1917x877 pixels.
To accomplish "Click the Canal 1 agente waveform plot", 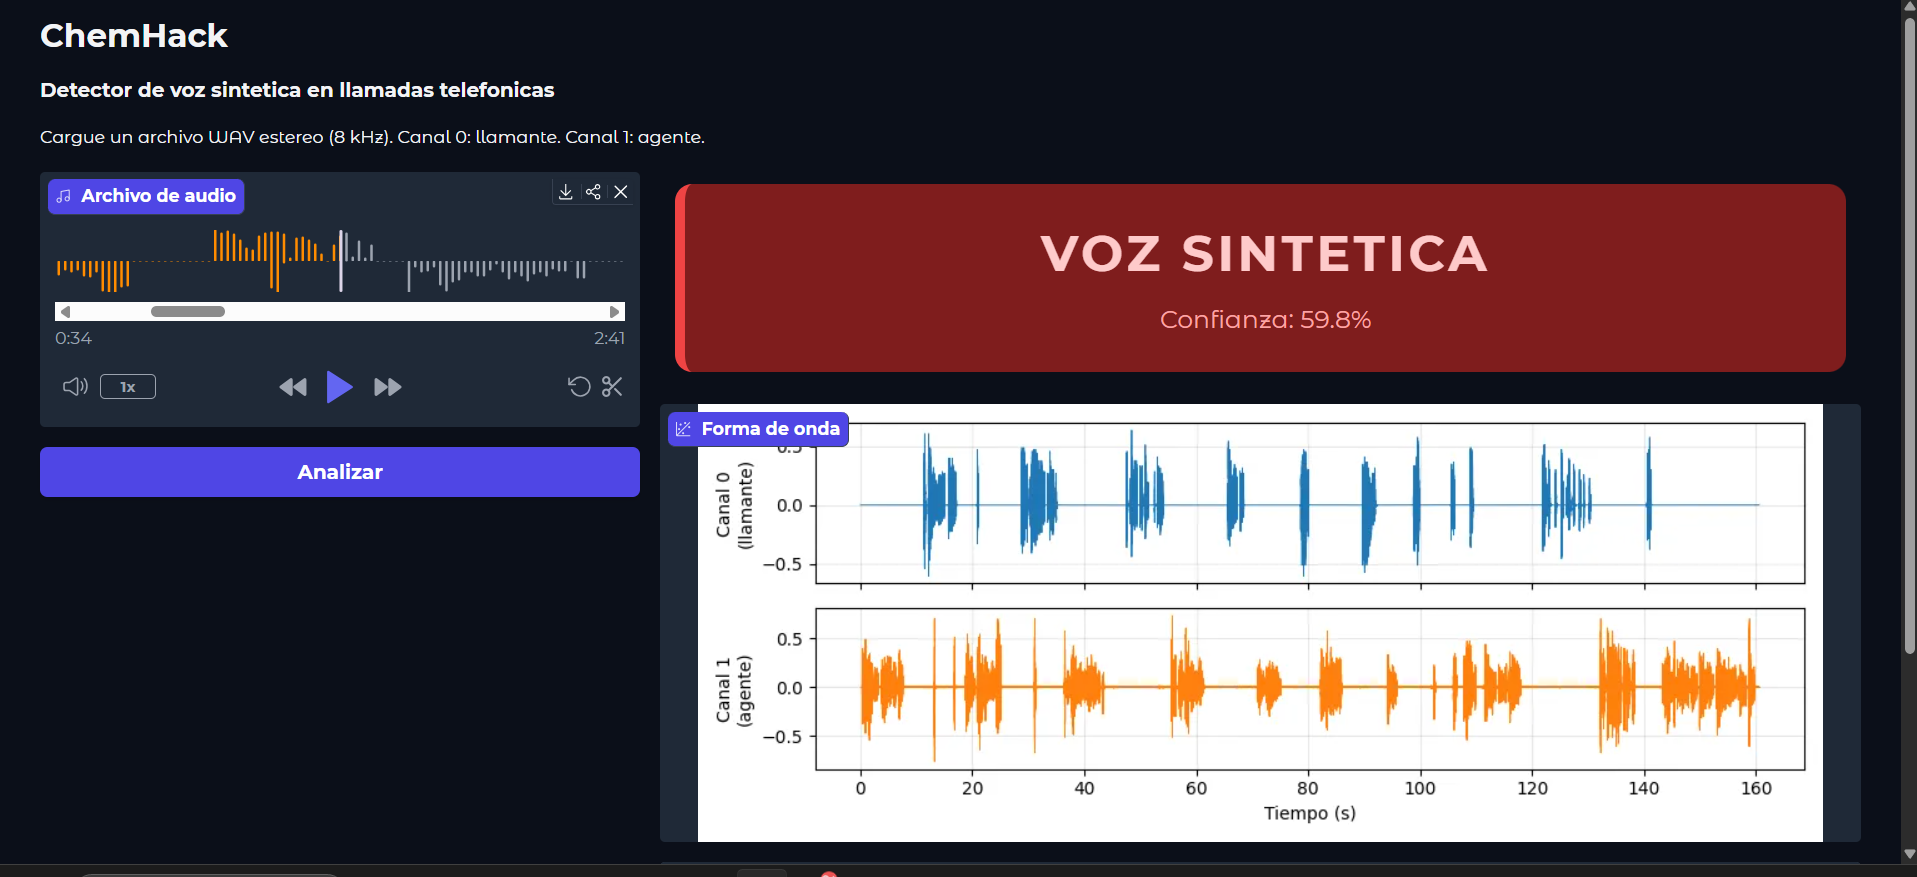I will pyautogui.click(x=1310, y=689).
